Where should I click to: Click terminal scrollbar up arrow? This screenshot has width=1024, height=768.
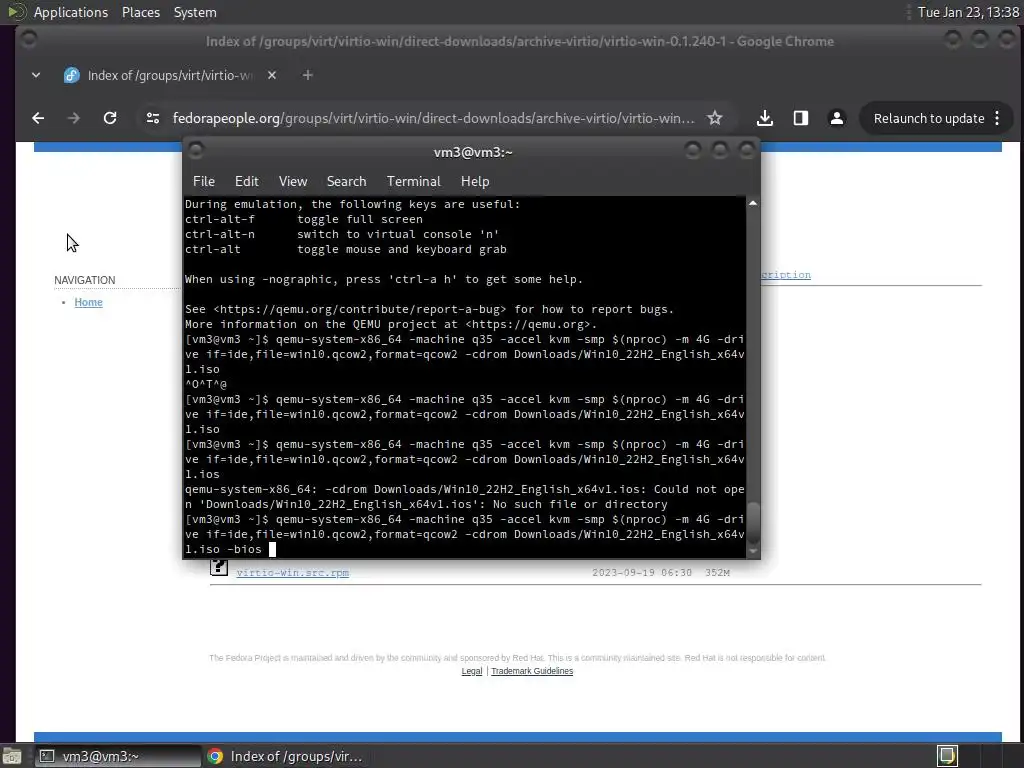[753, 204]
